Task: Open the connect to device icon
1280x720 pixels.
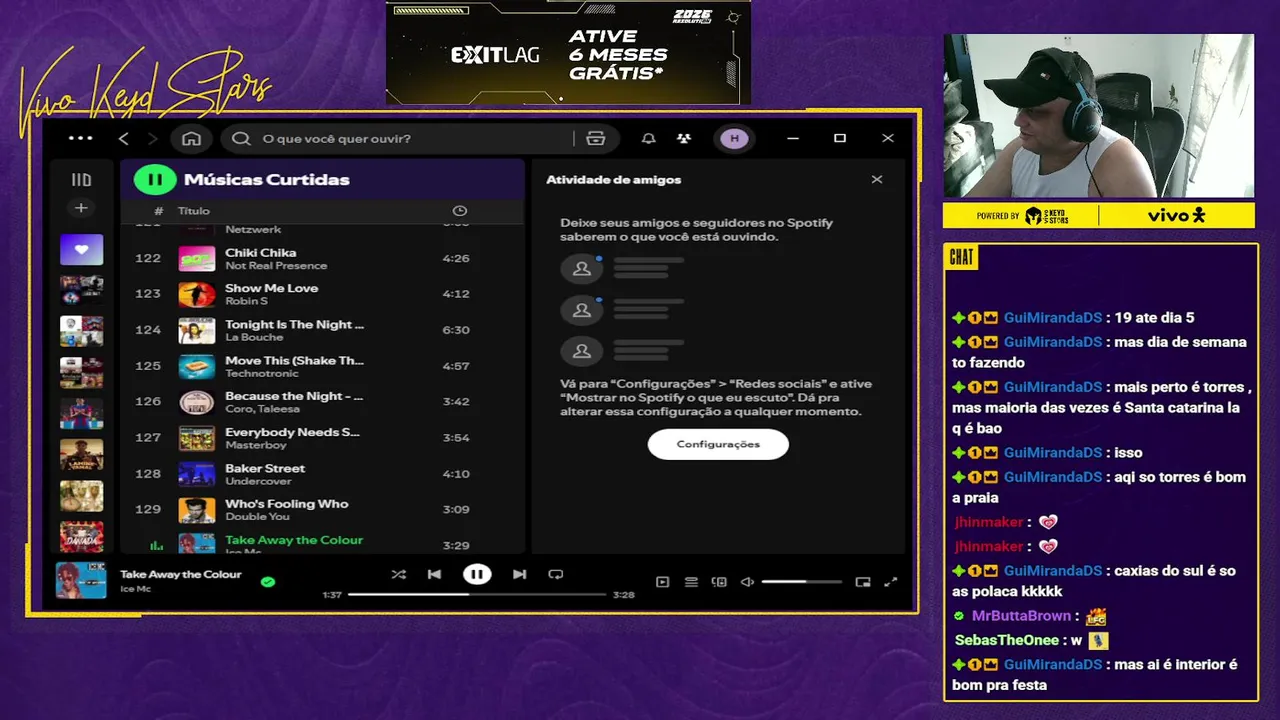Action: 719,582
